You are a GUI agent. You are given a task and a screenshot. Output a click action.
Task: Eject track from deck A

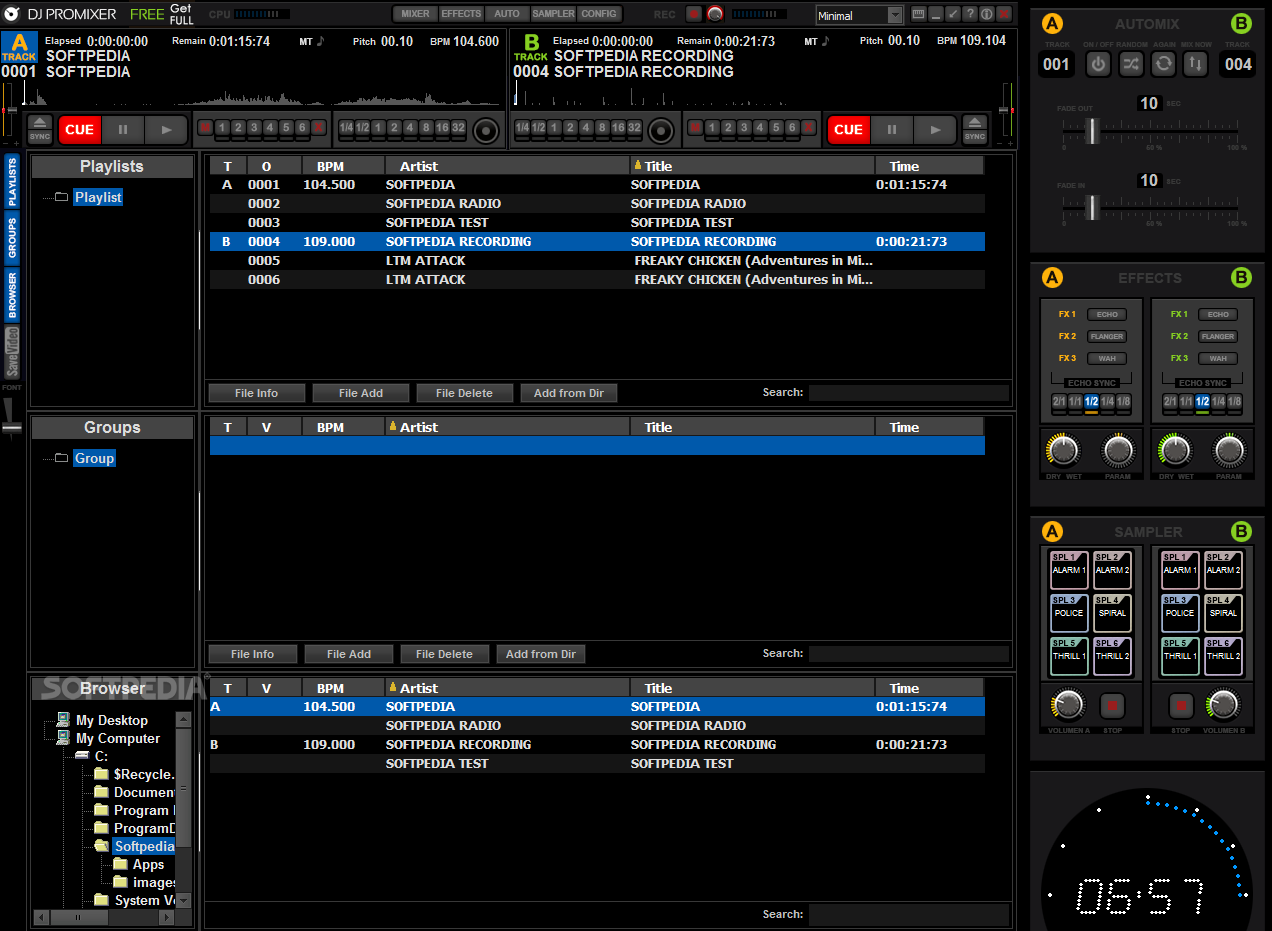point(40,123)
